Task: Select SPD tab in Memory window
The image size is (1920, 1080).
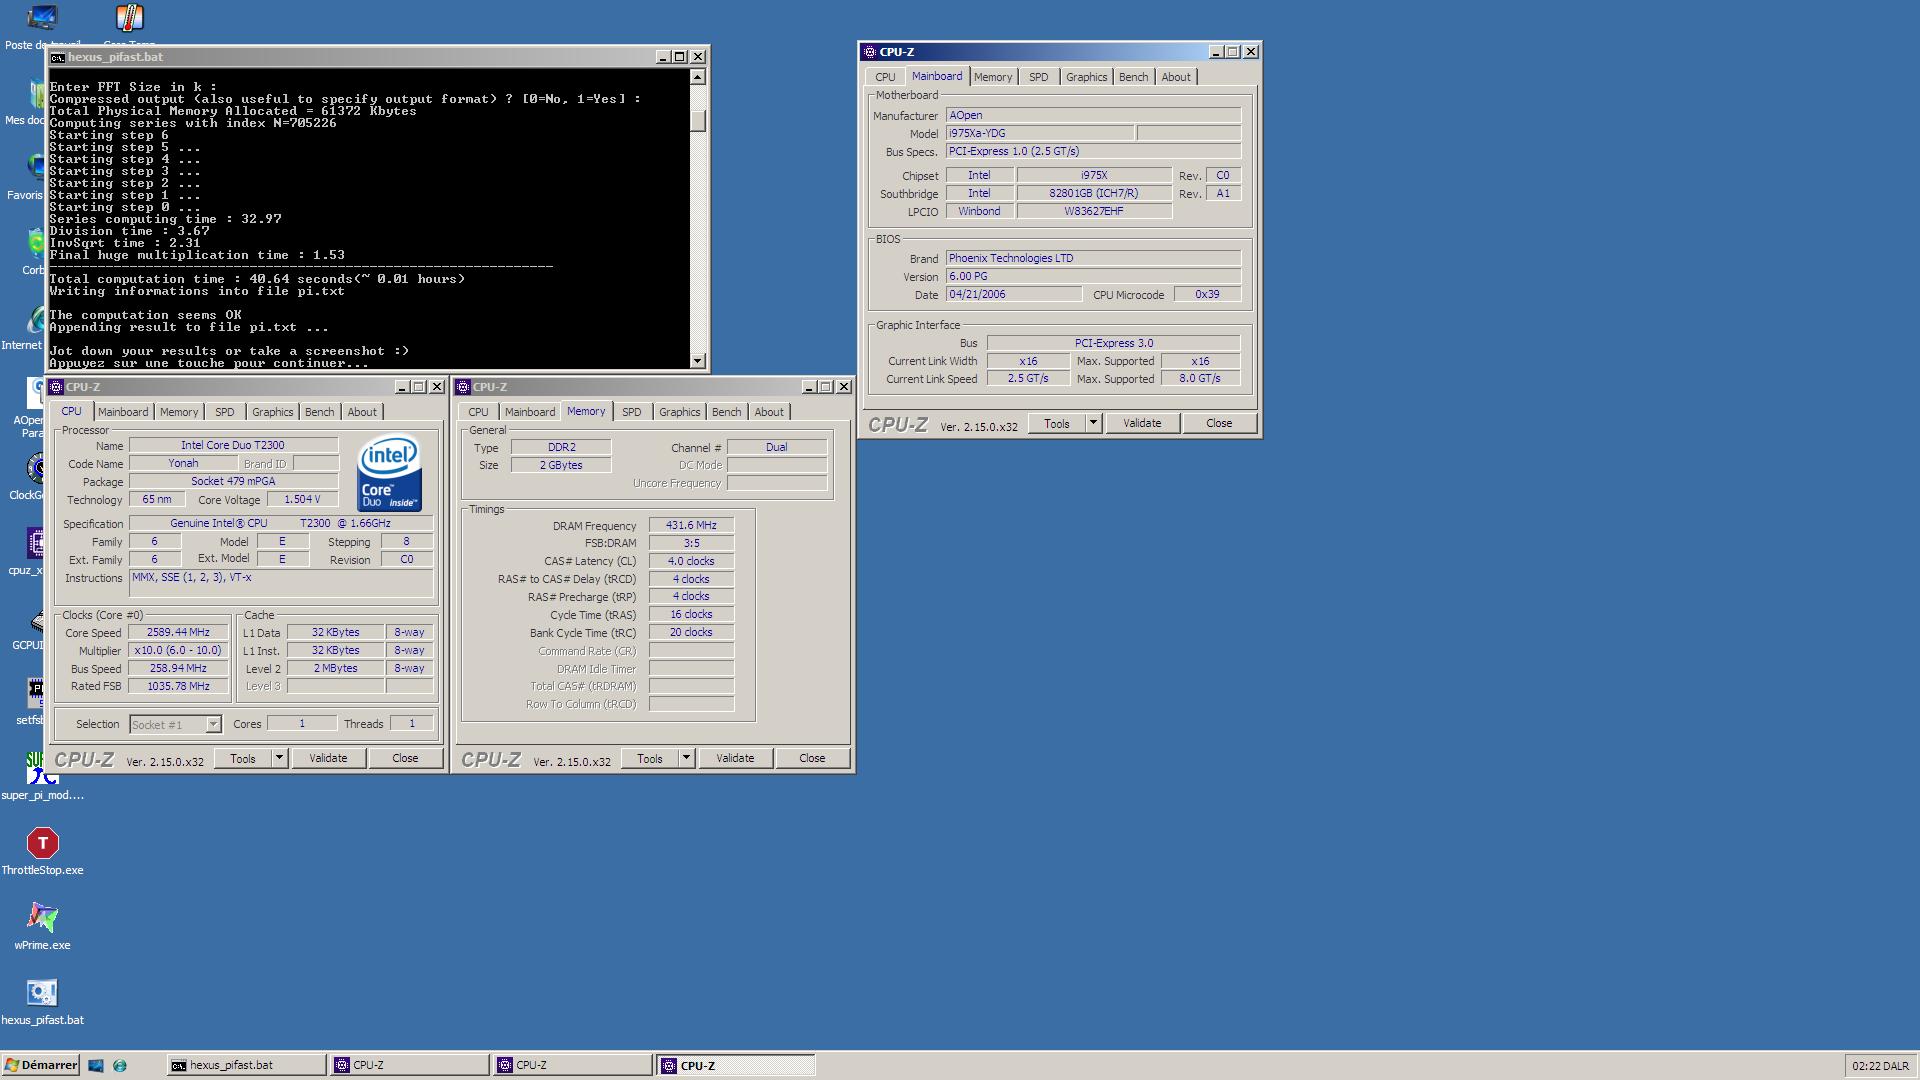Action: click(x=632, y=412)
